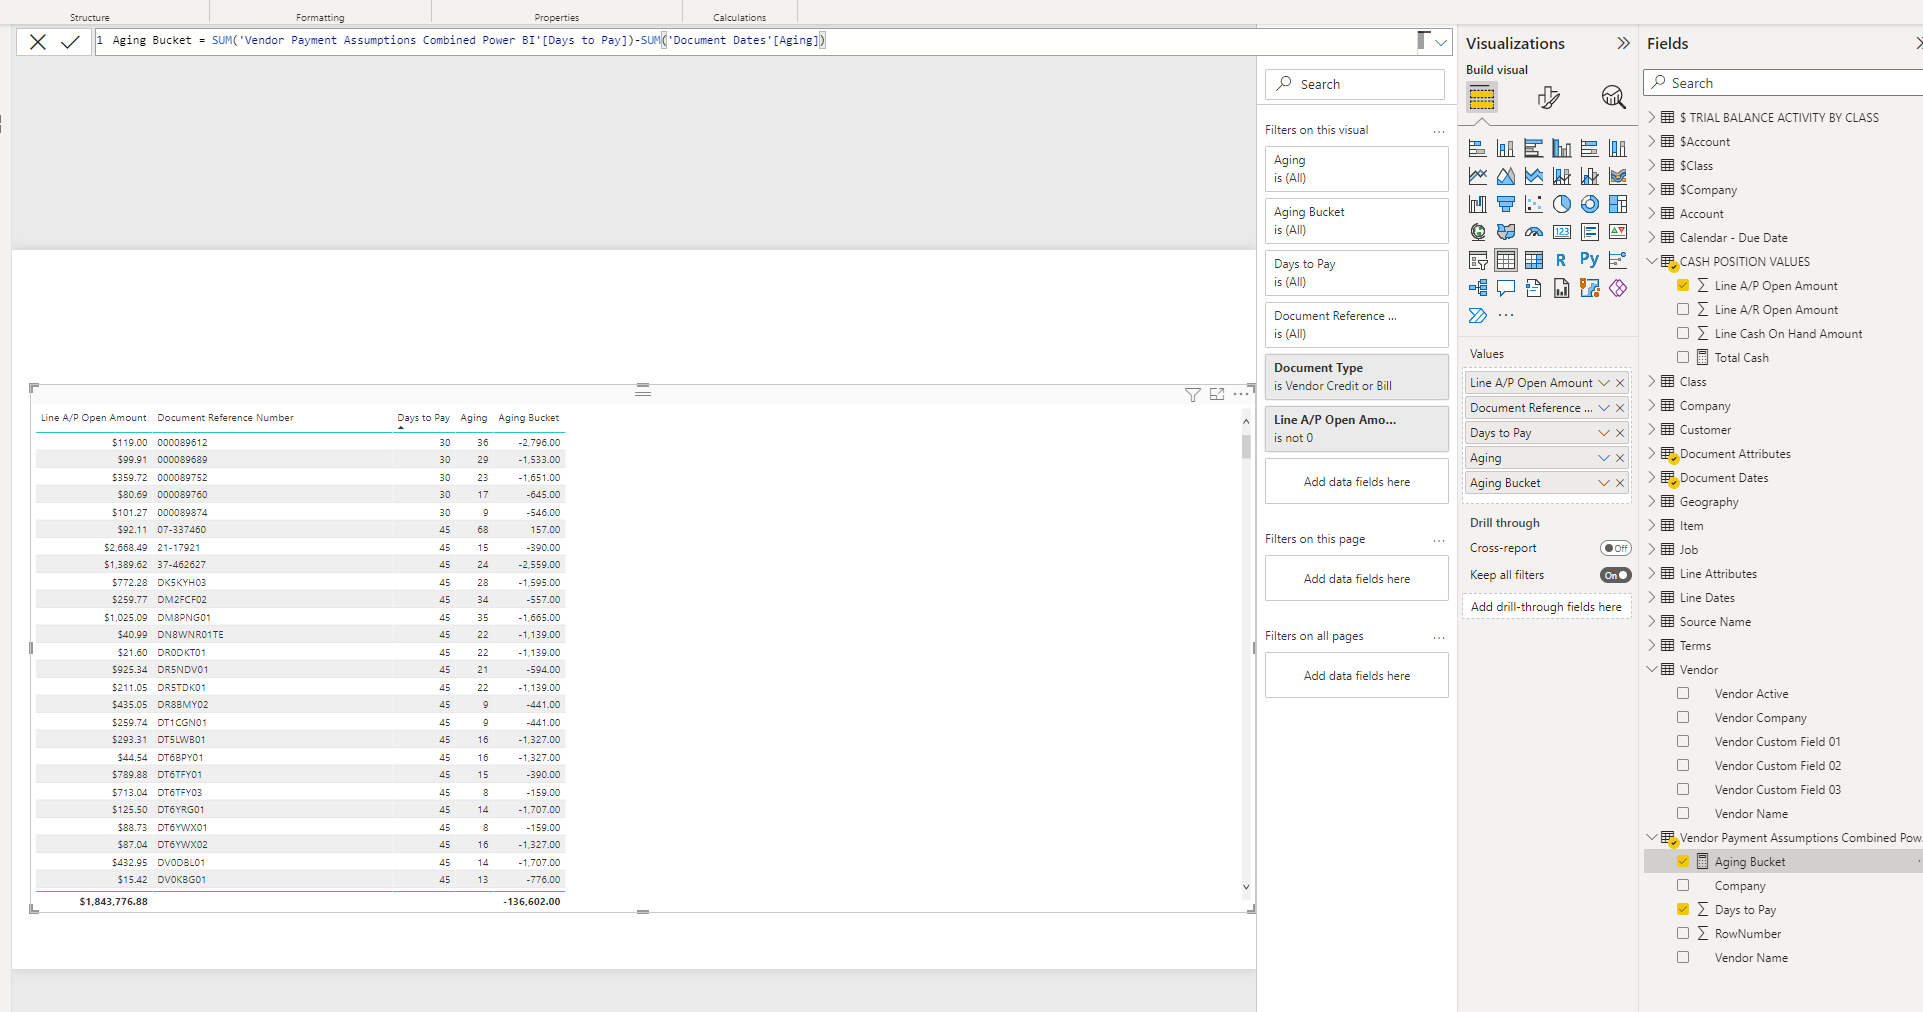Open the Format visual brush tab
1923x1012 pixels.
coord(1548,97)
